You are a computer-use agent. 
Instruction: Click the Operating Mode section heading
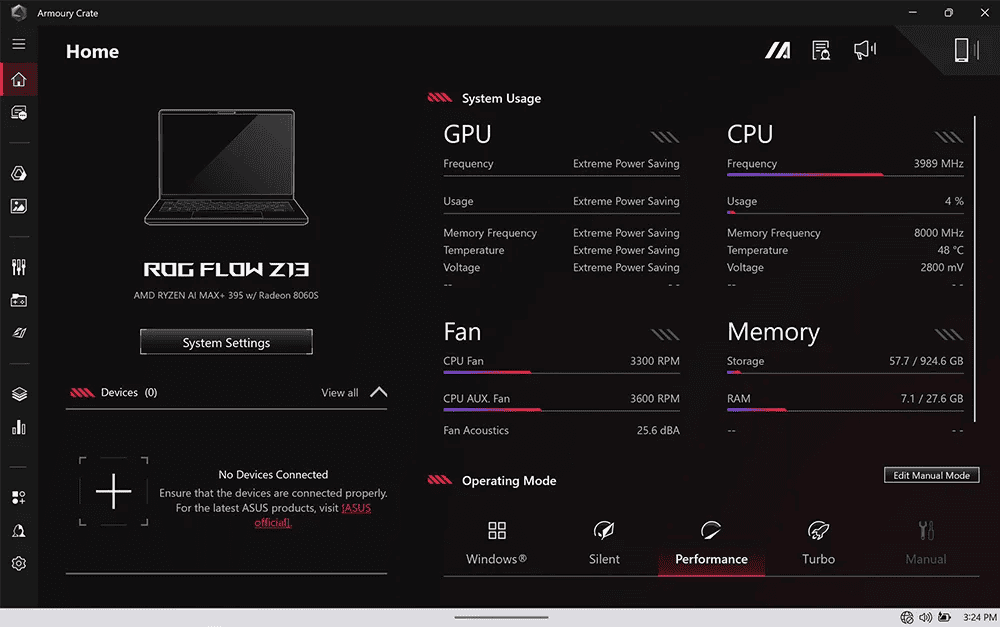pyautogui.click(x=509, y=480)
